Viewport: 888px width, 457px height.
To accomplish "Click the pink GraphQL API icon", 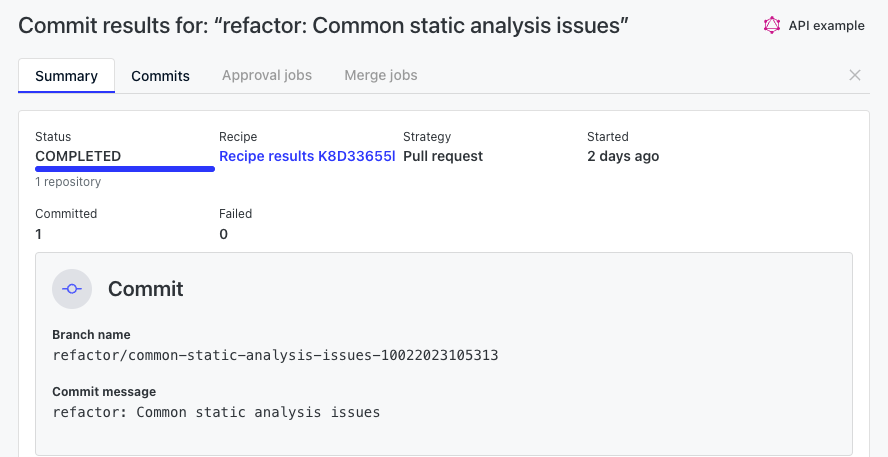I will (x=771, y=25).
